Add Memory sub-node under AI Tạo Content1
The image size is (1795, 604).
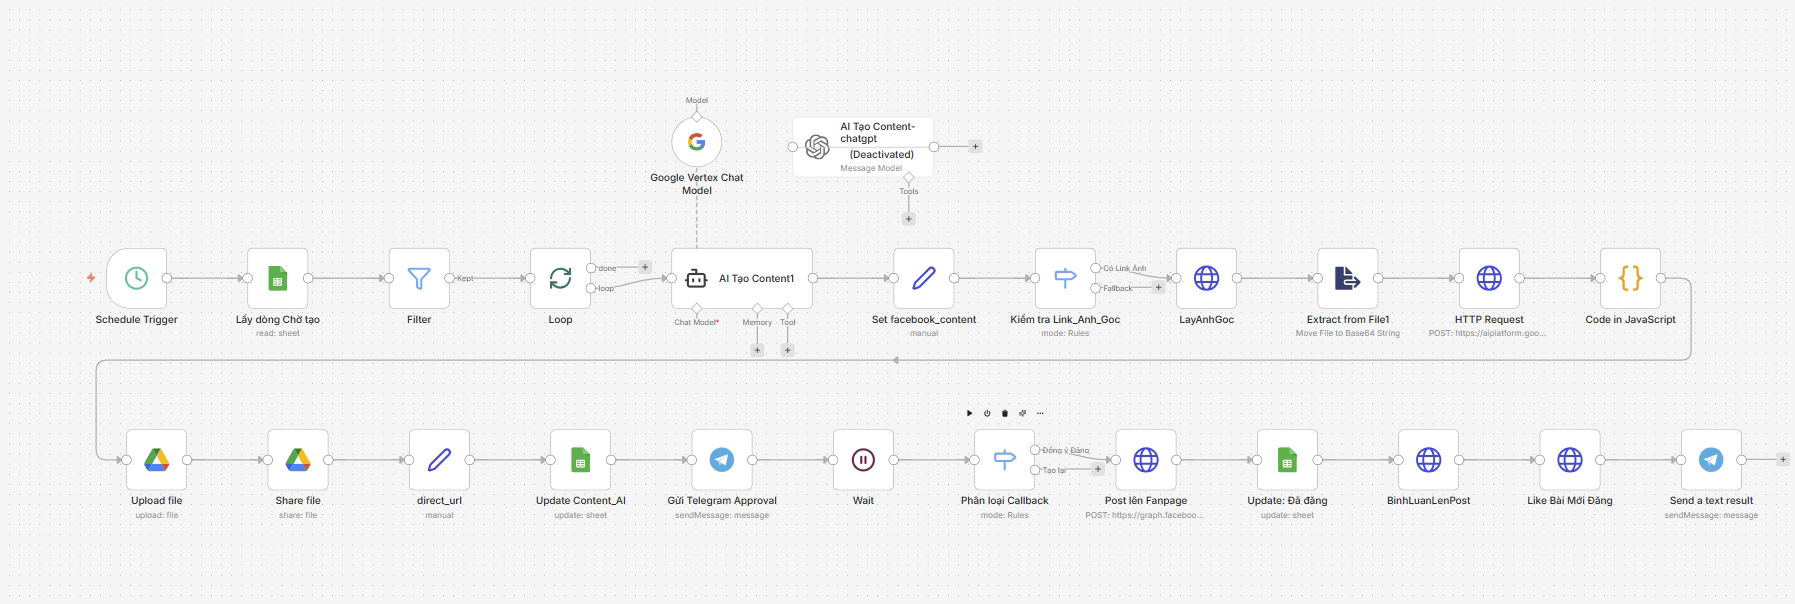click(x=757, y=350)
